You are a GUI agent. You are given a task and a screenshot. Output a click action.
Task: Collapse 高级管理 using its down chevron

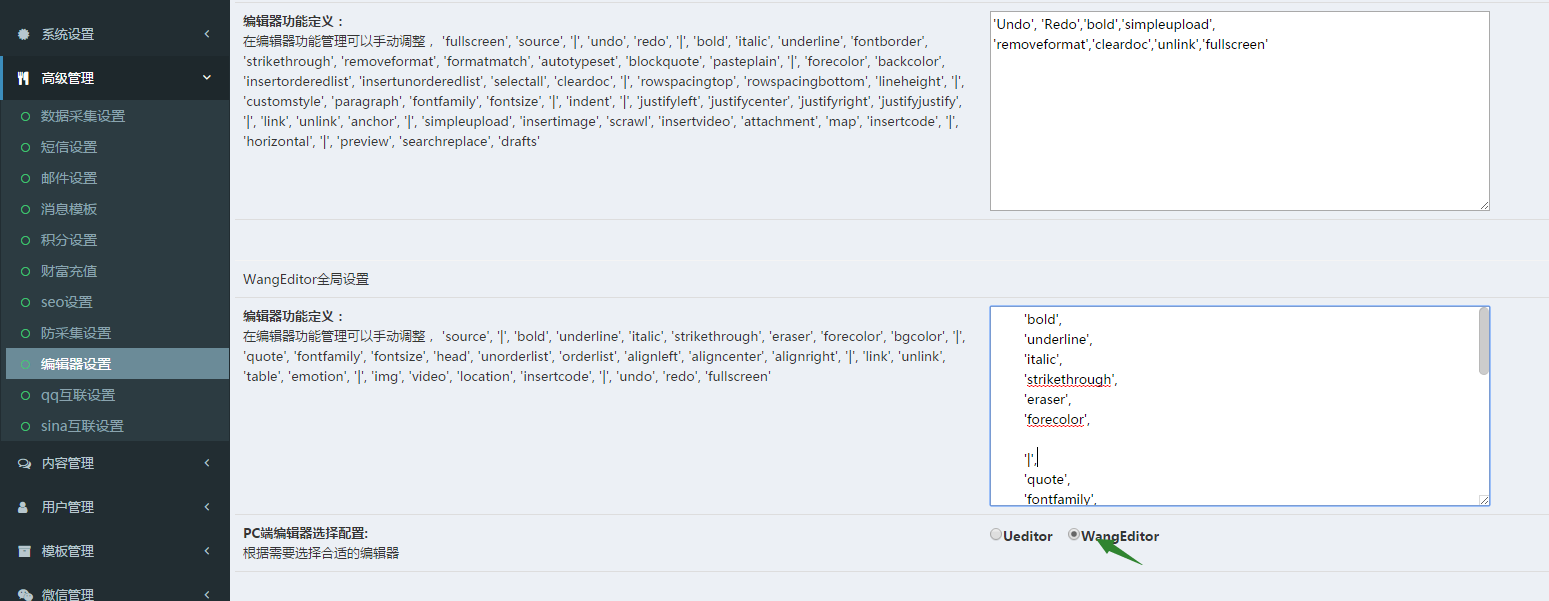click(207, 78)
